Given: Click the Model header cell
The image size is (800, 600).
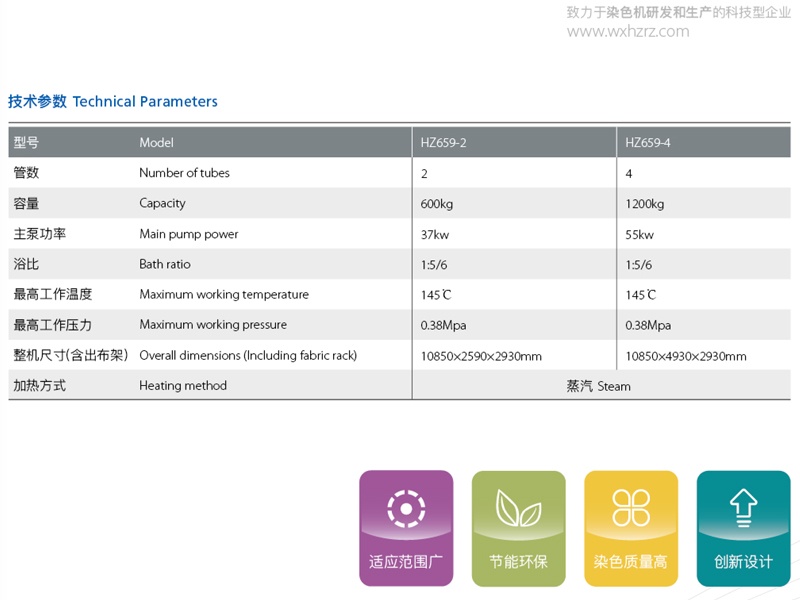Looking at the screenshot, I should click(156, 143).
